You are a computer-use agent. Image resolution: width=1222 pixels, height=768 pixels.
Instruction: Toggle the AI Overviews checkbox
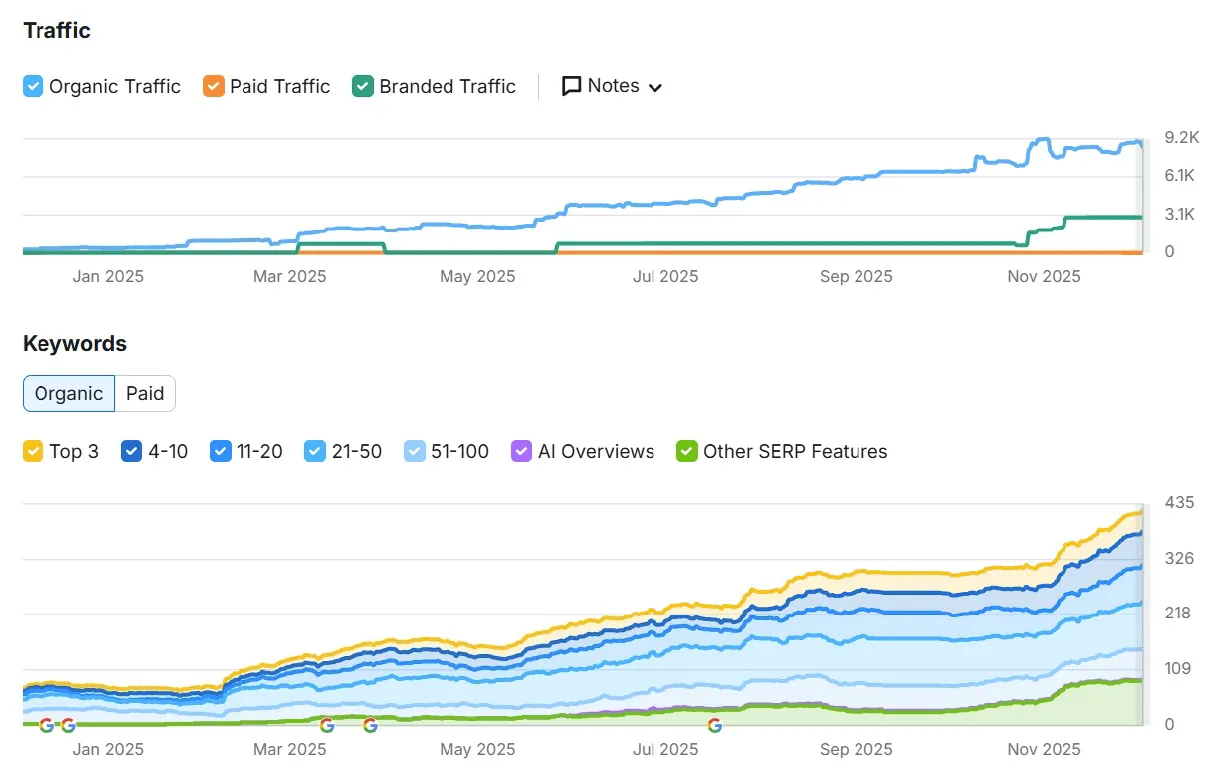(x=522, y=452)
